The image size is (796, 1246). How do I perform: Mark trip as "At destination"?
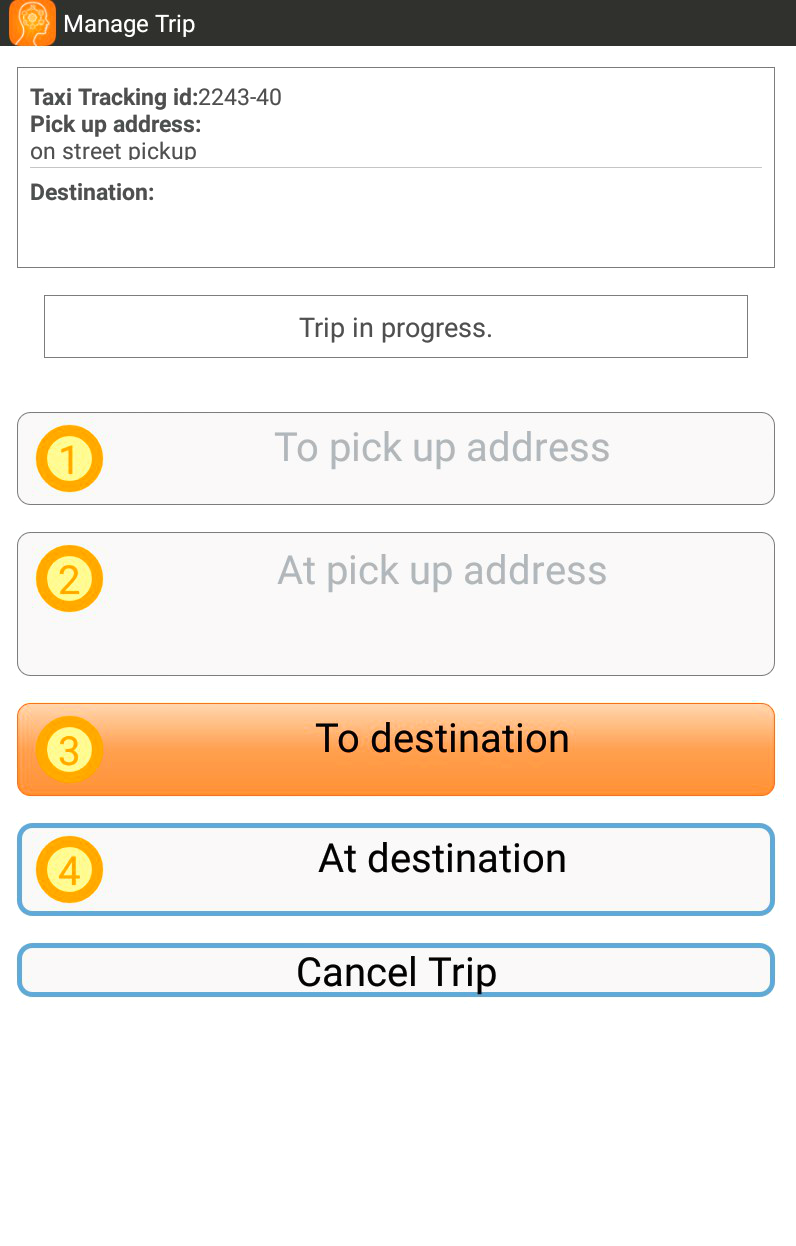396,869
